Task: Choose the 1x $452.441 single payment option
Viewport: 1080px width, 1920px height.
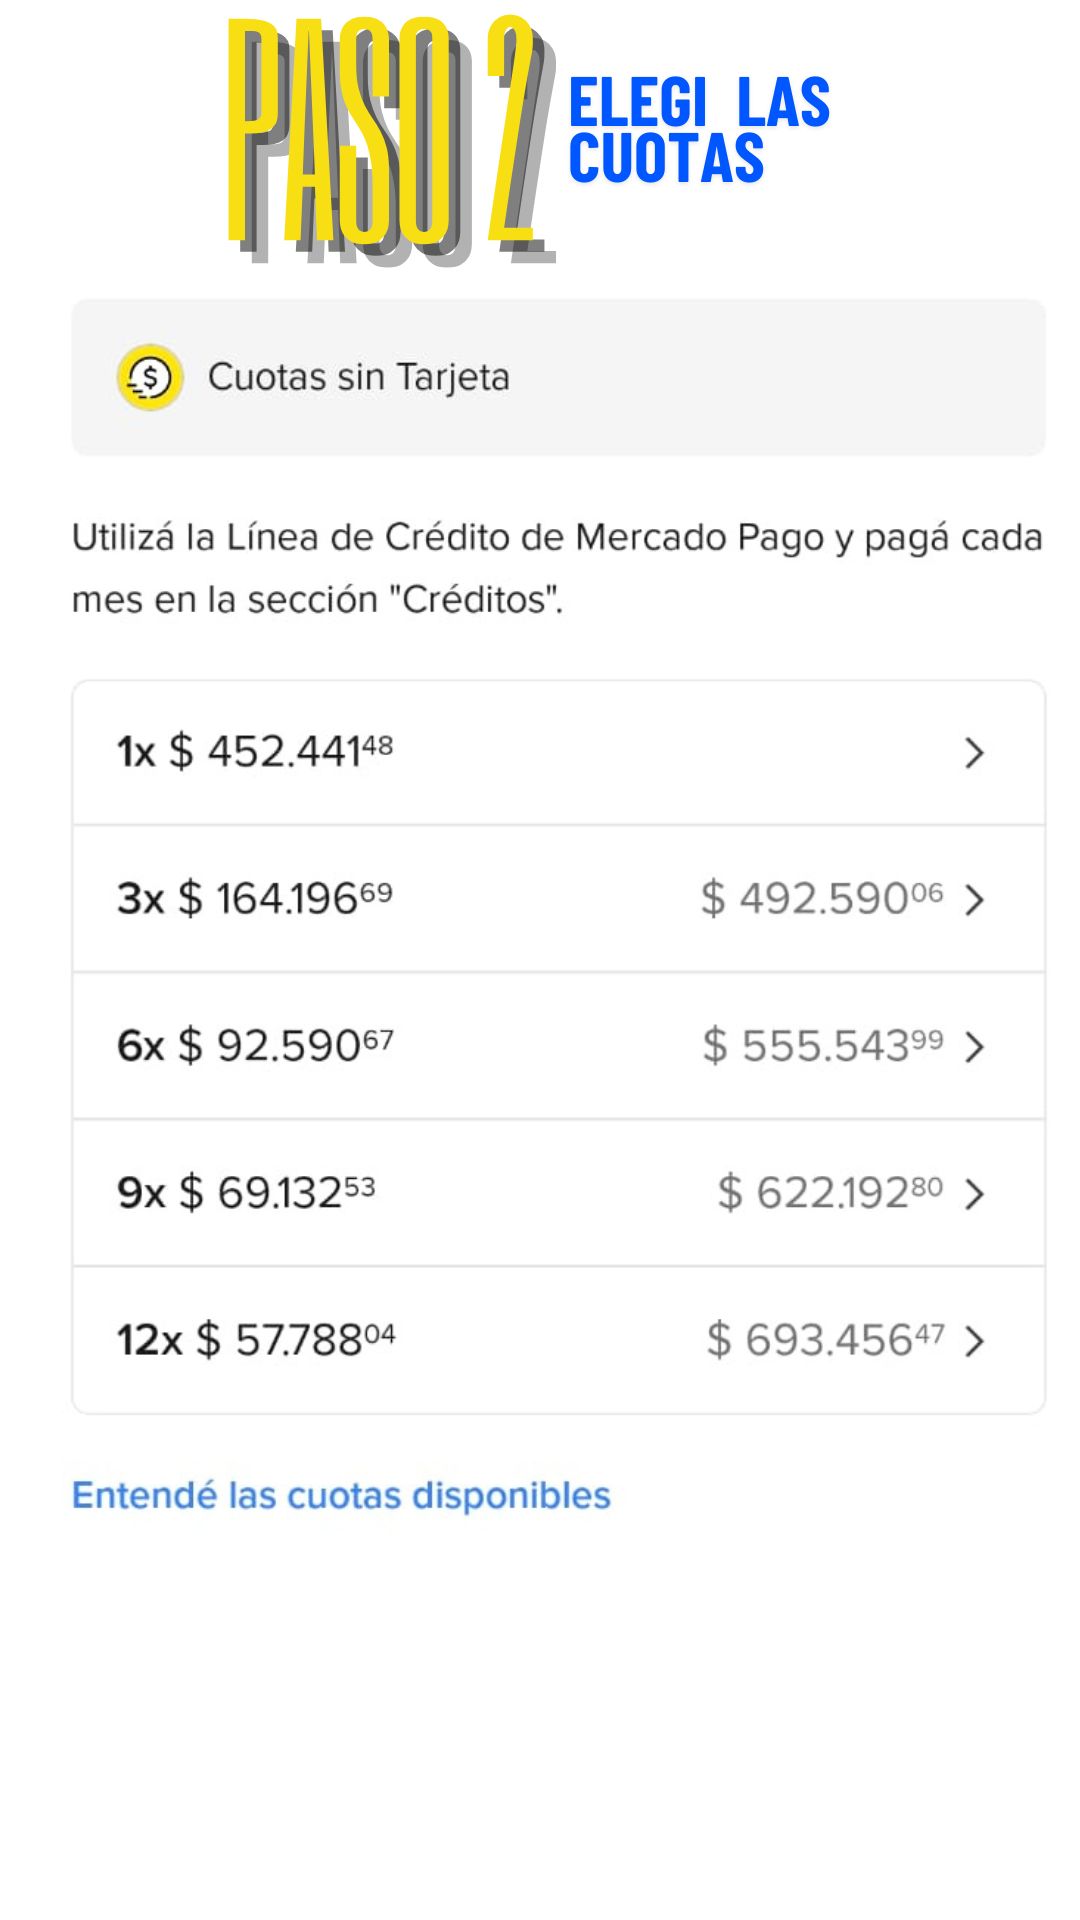Action: coord(255,752)
